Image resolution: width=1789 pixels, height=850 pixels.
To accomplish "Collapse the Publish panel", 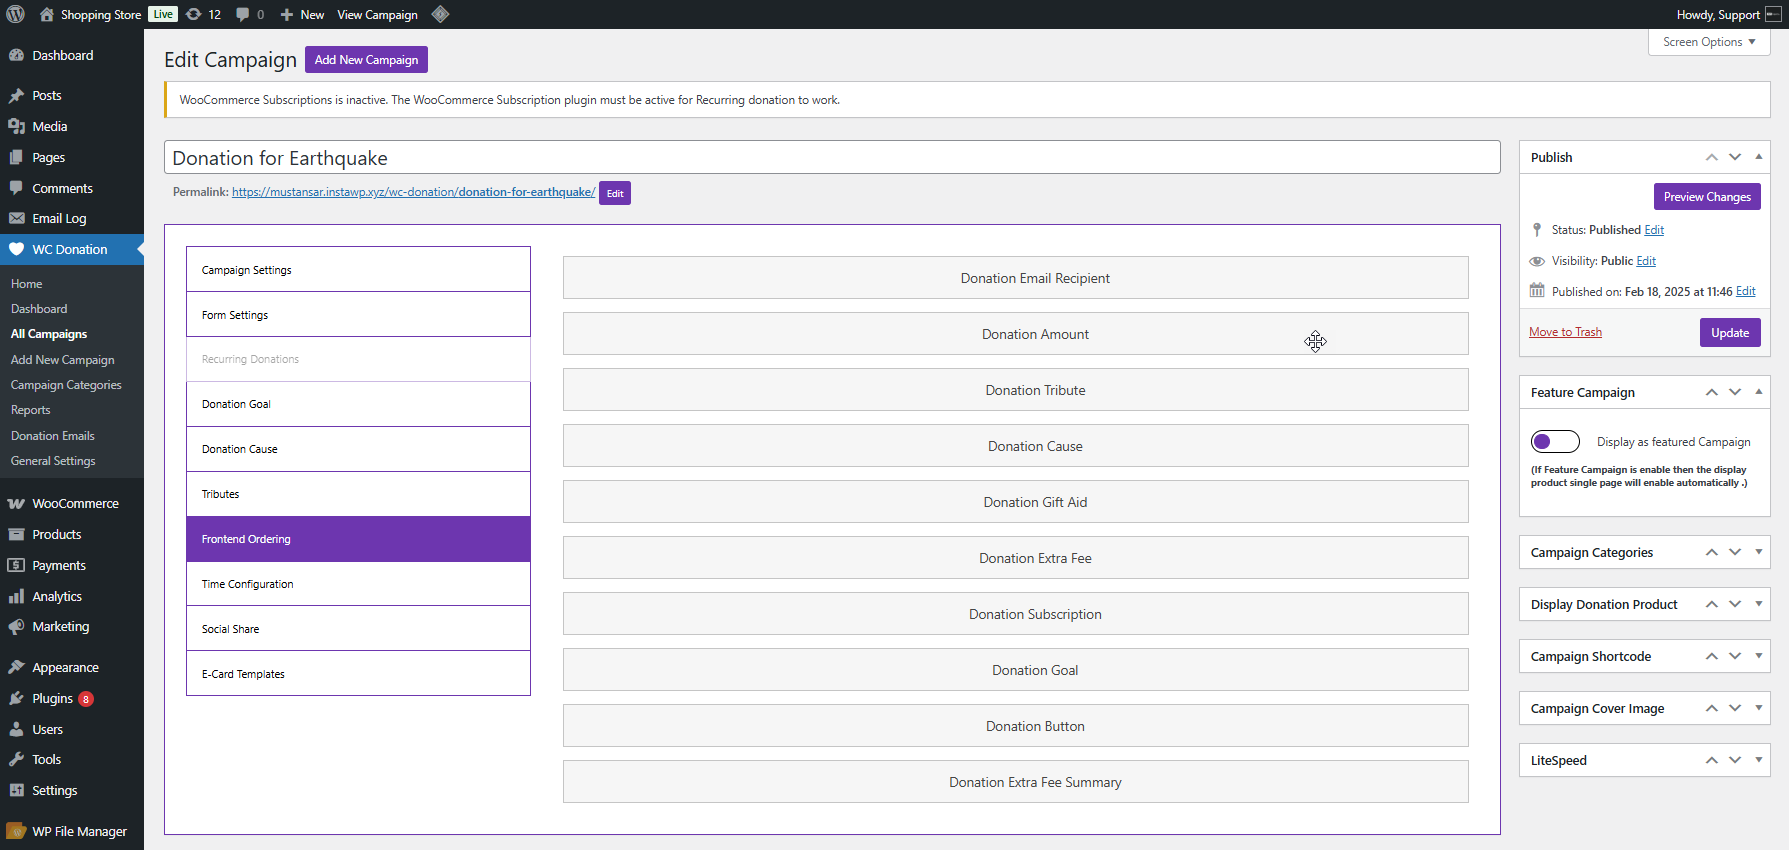I will click(1758, 157).
